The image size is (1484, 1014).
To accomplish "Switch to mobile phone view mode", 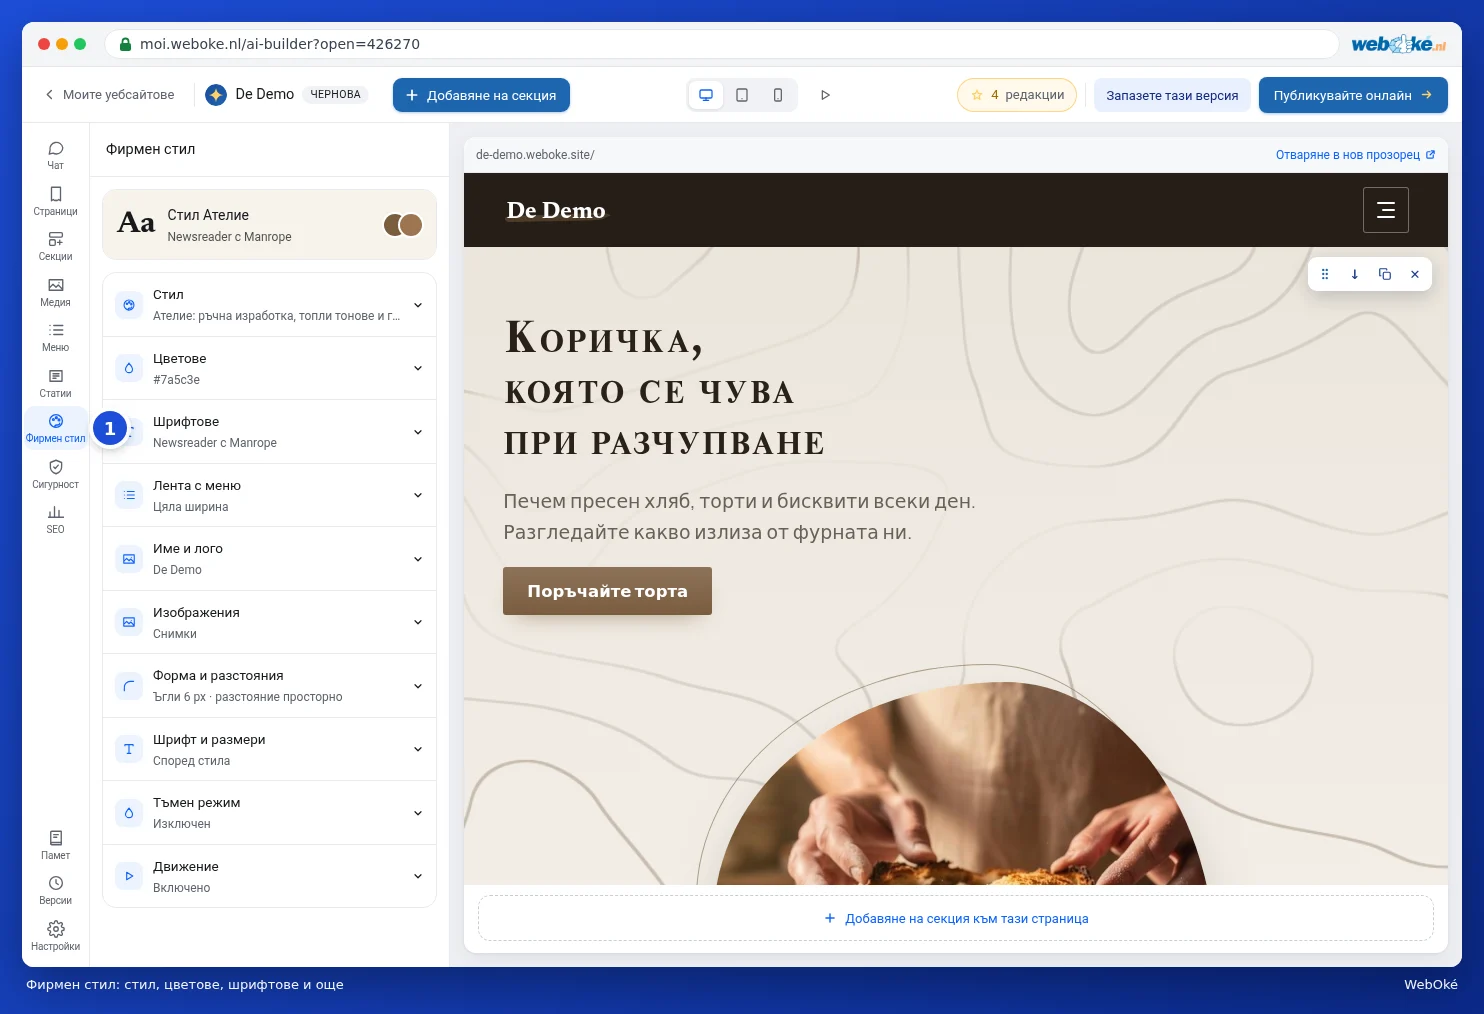I will point(778,95).
